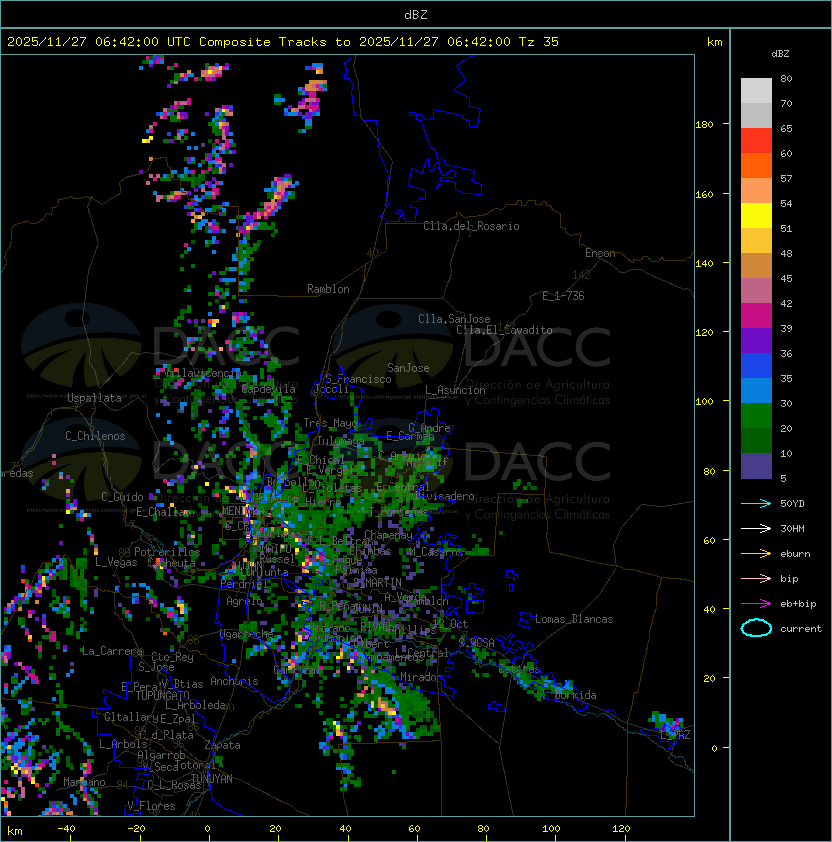
Task: Click the magenta eb+bip arrow legend icon
Action: click(x=756, y=604)
